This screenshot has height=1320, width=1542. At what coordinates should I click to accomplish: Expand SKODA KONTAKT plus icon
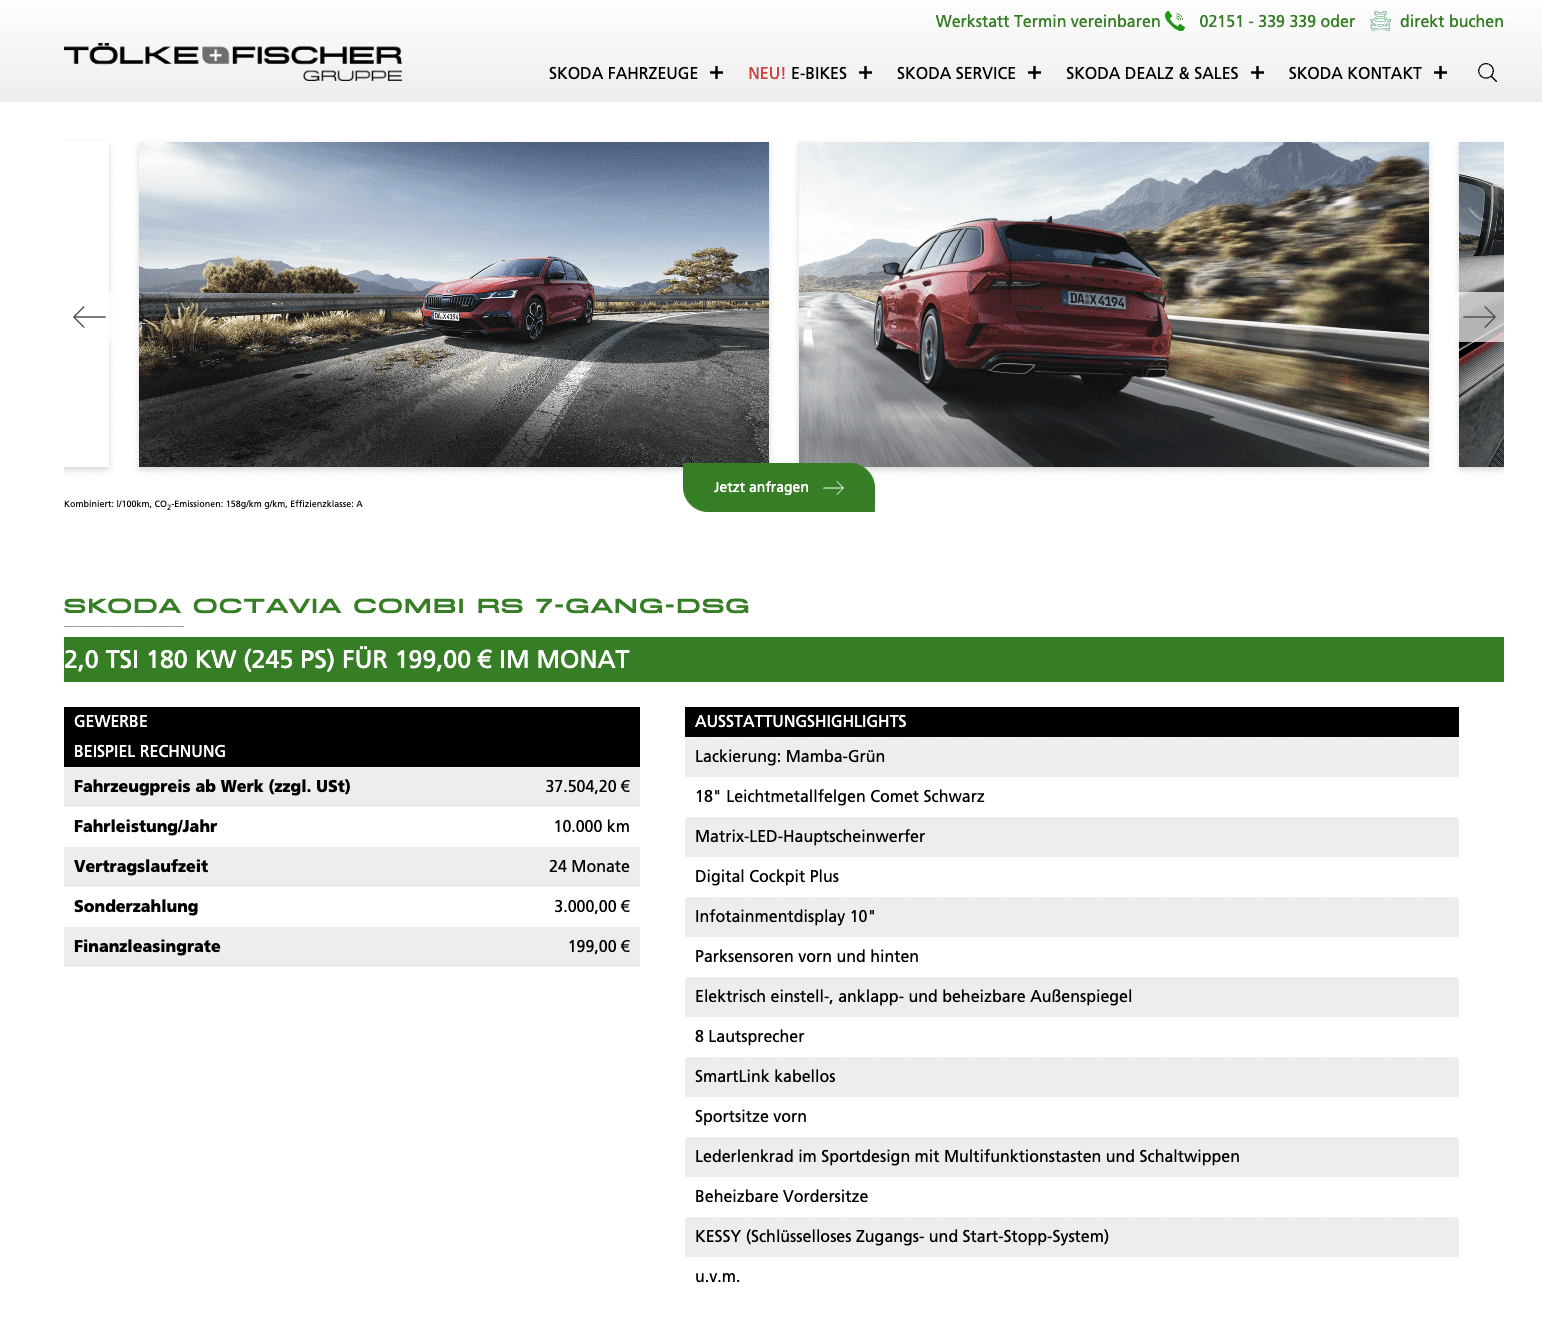pyautogui.click(x=1440, y=73)
